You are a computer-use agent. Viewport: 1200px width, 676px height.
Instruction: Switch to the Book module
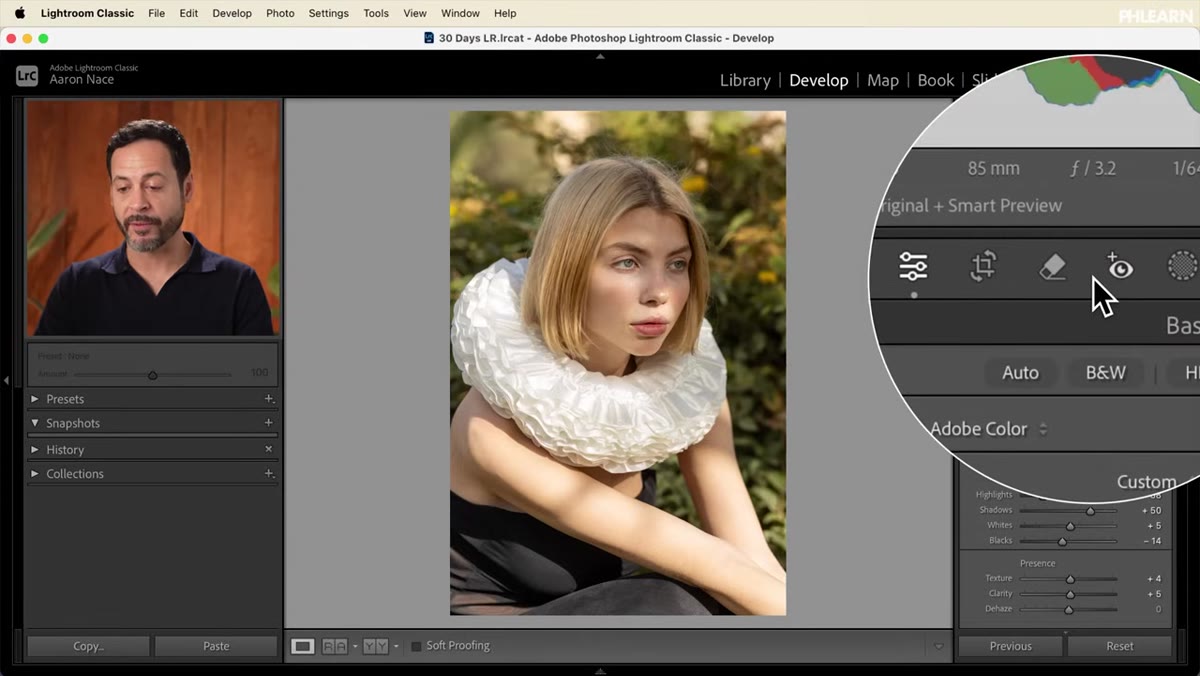click(x=936, y=80)
